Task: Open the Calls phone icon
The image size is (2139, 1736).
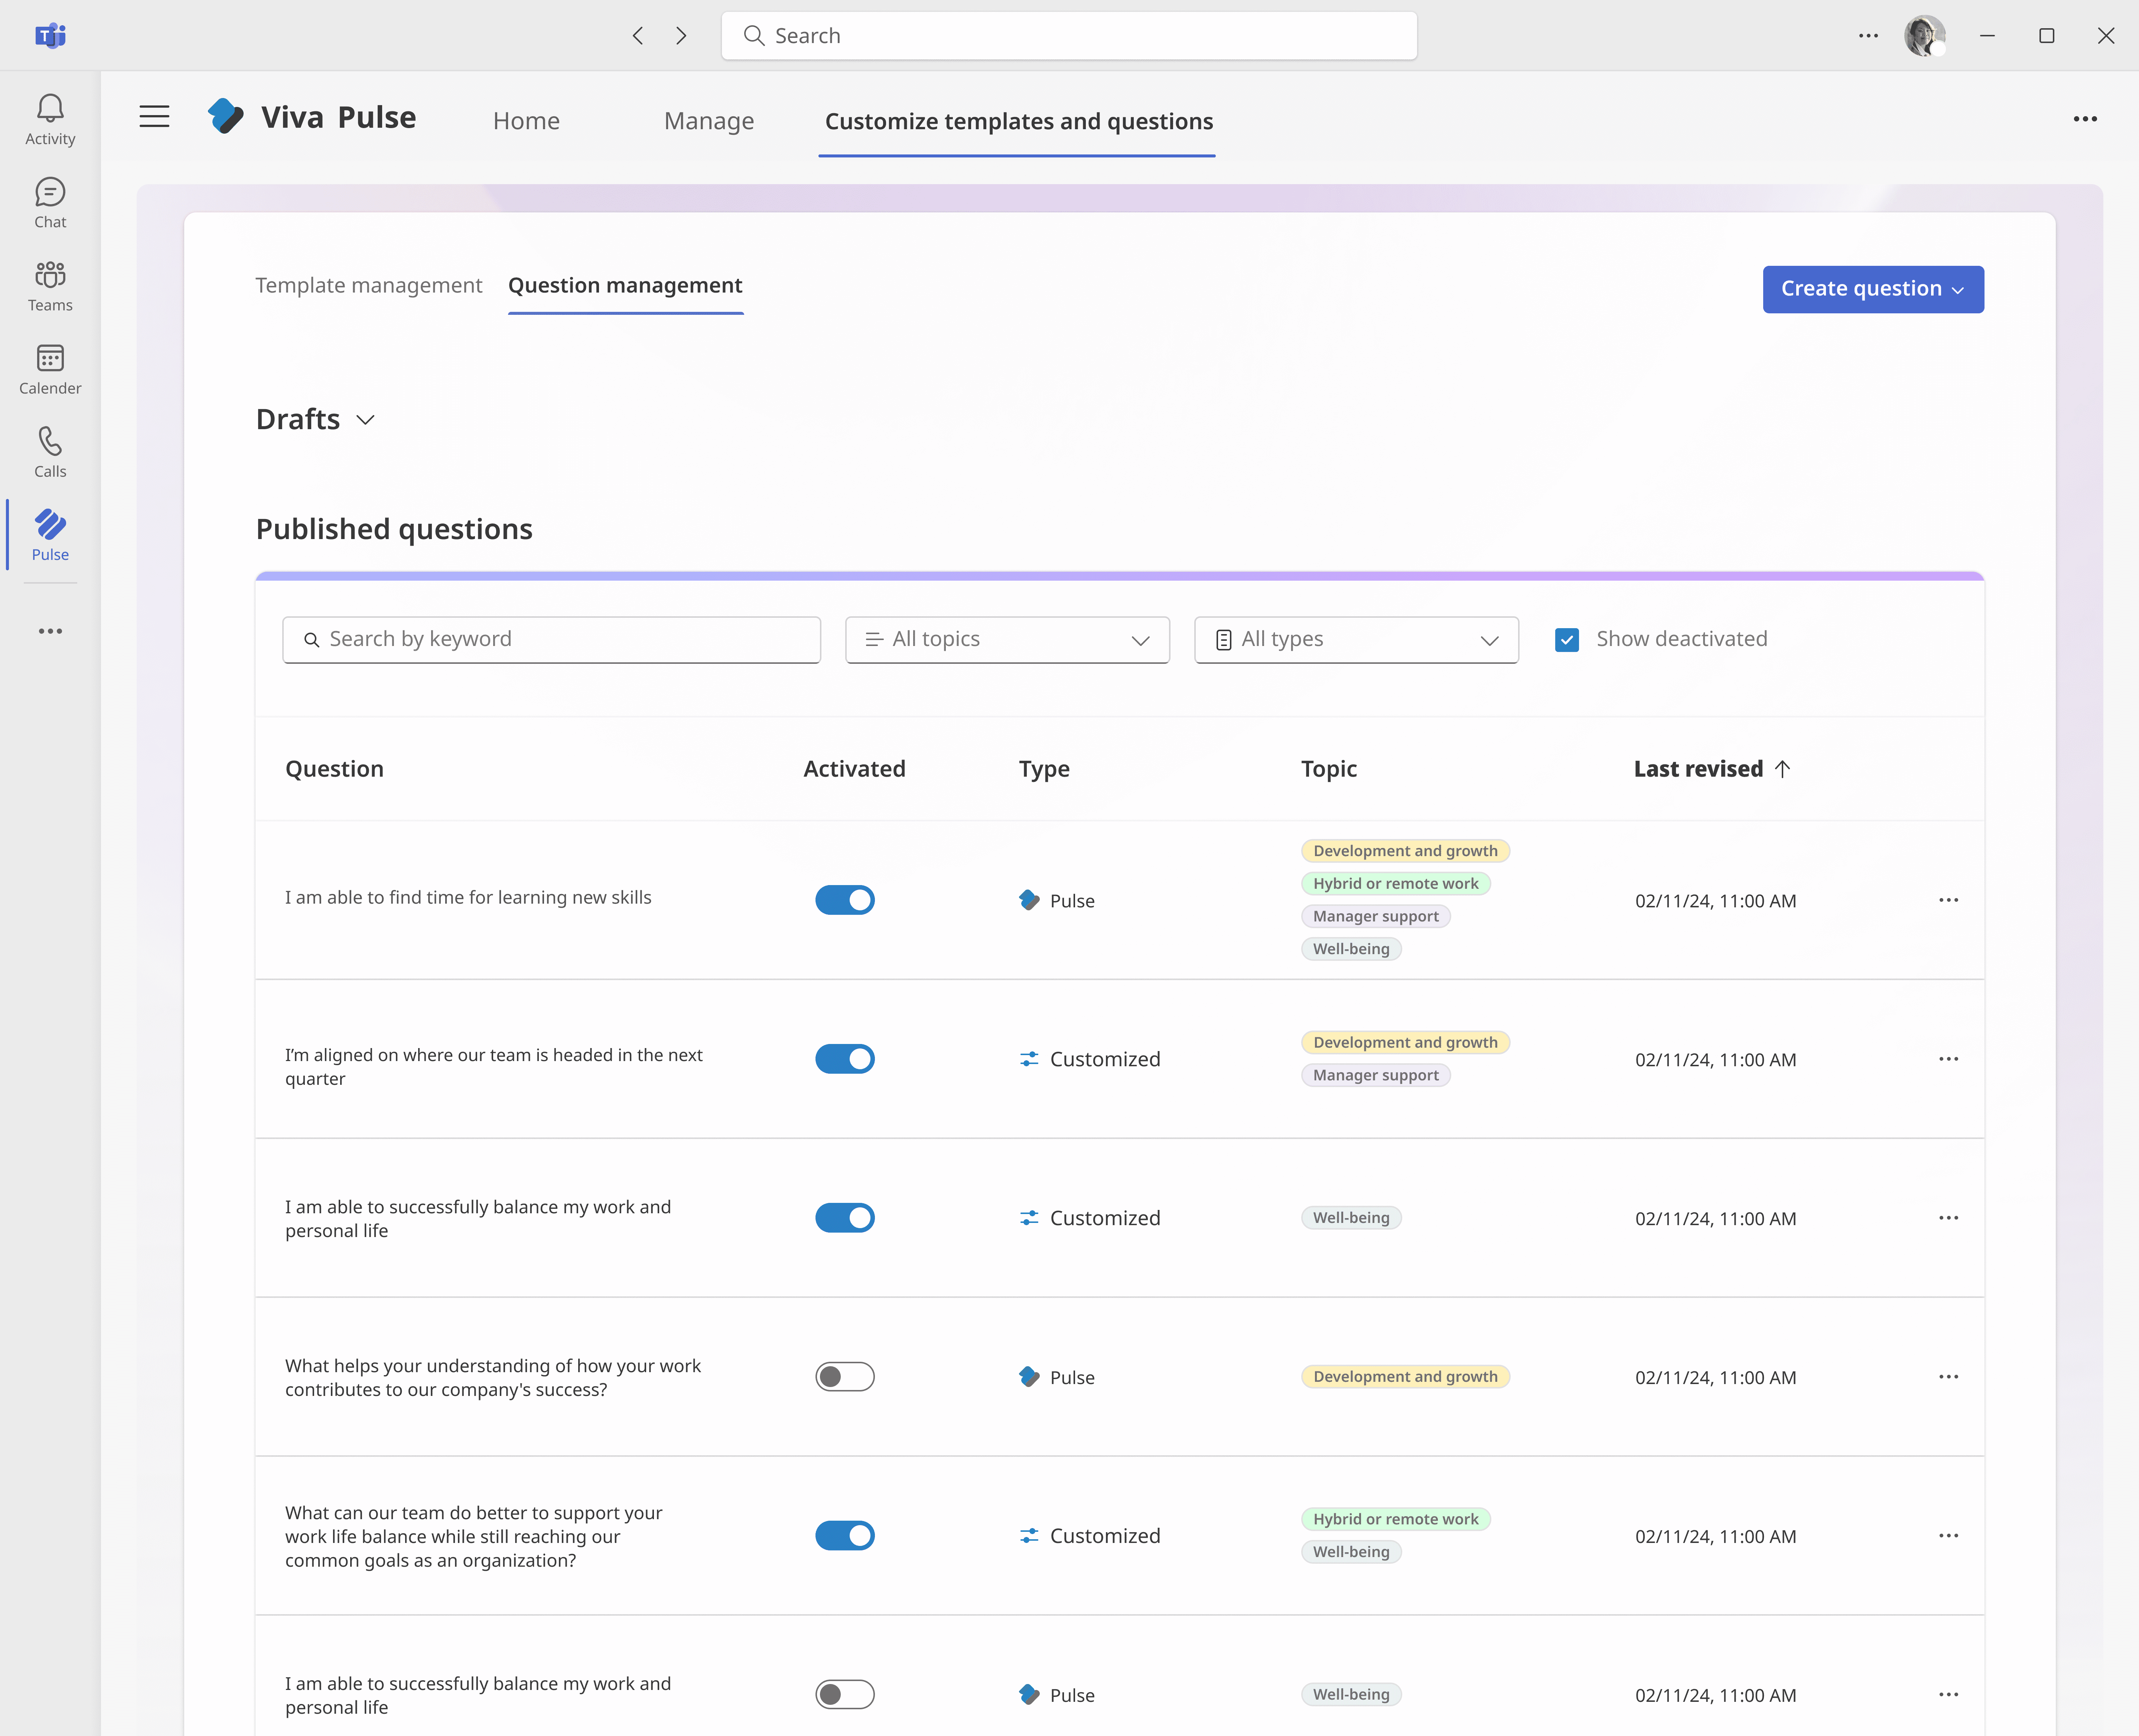Action: (50, 451)
